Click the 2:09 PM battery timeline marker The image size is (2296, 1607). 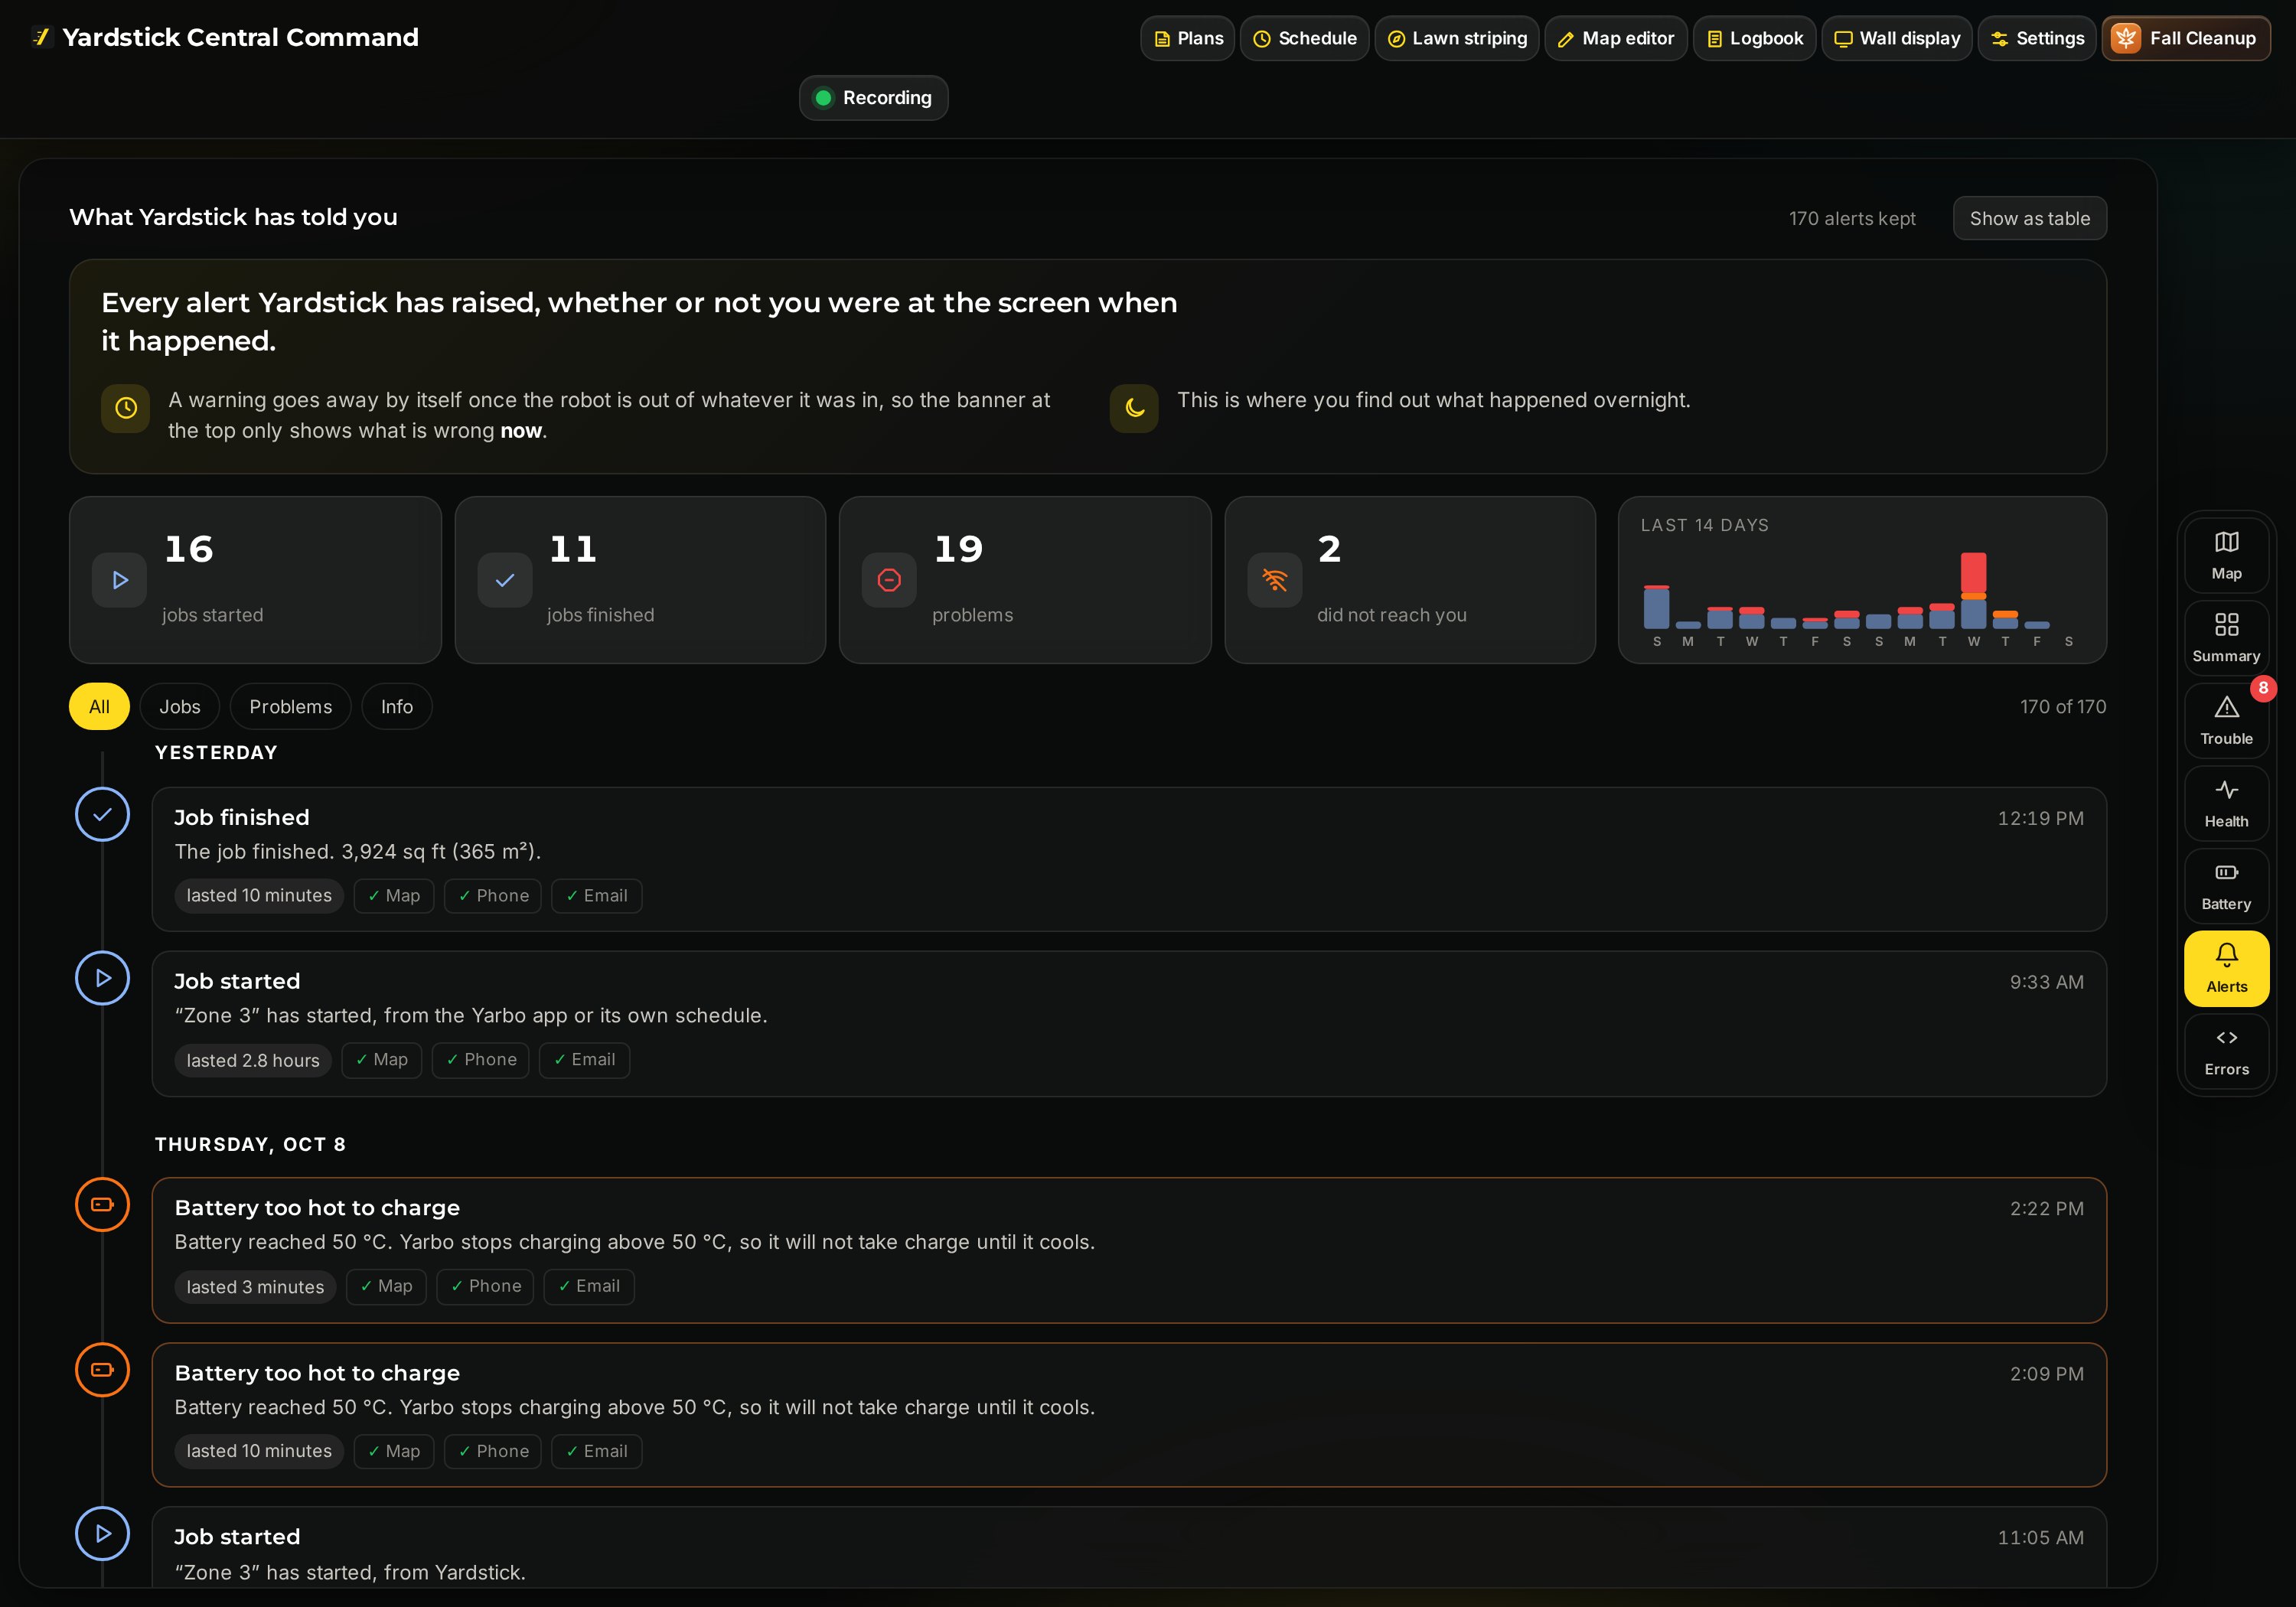point(102,1370)
